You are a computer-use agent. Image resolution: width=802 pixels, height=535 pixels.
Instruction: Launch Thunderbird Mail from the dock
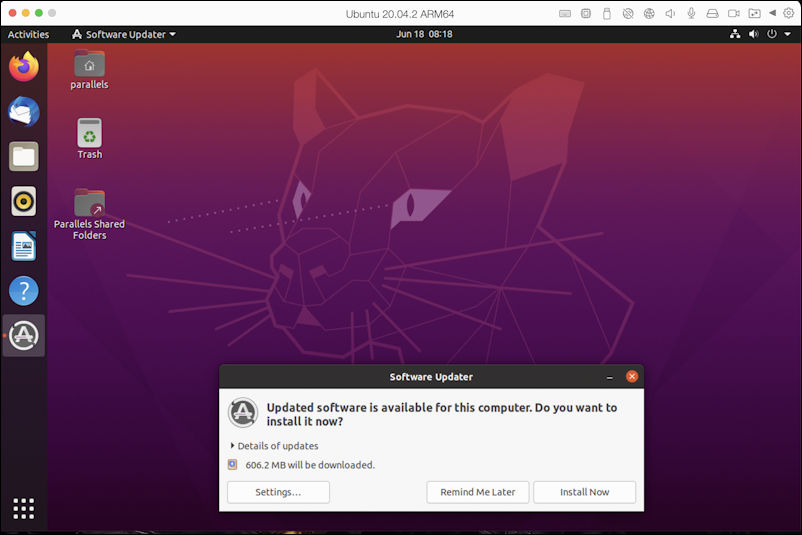point(24,112)
